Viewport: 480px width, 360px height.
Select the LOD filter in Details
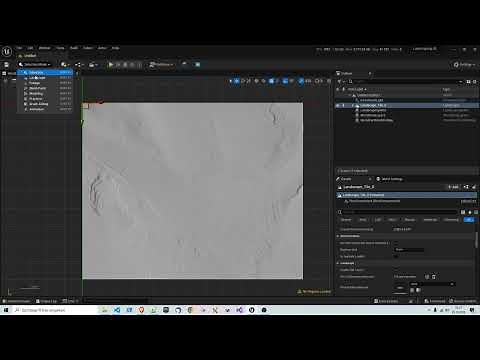coord(378,220)
